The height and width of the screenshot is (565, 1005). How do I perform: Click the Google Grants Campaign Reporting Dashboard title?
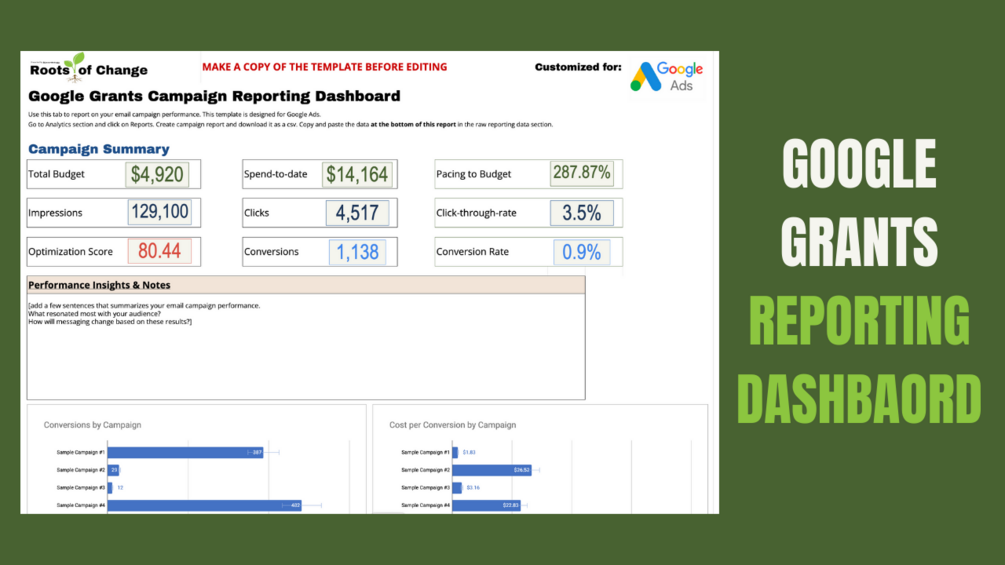[x=214, y=96]
